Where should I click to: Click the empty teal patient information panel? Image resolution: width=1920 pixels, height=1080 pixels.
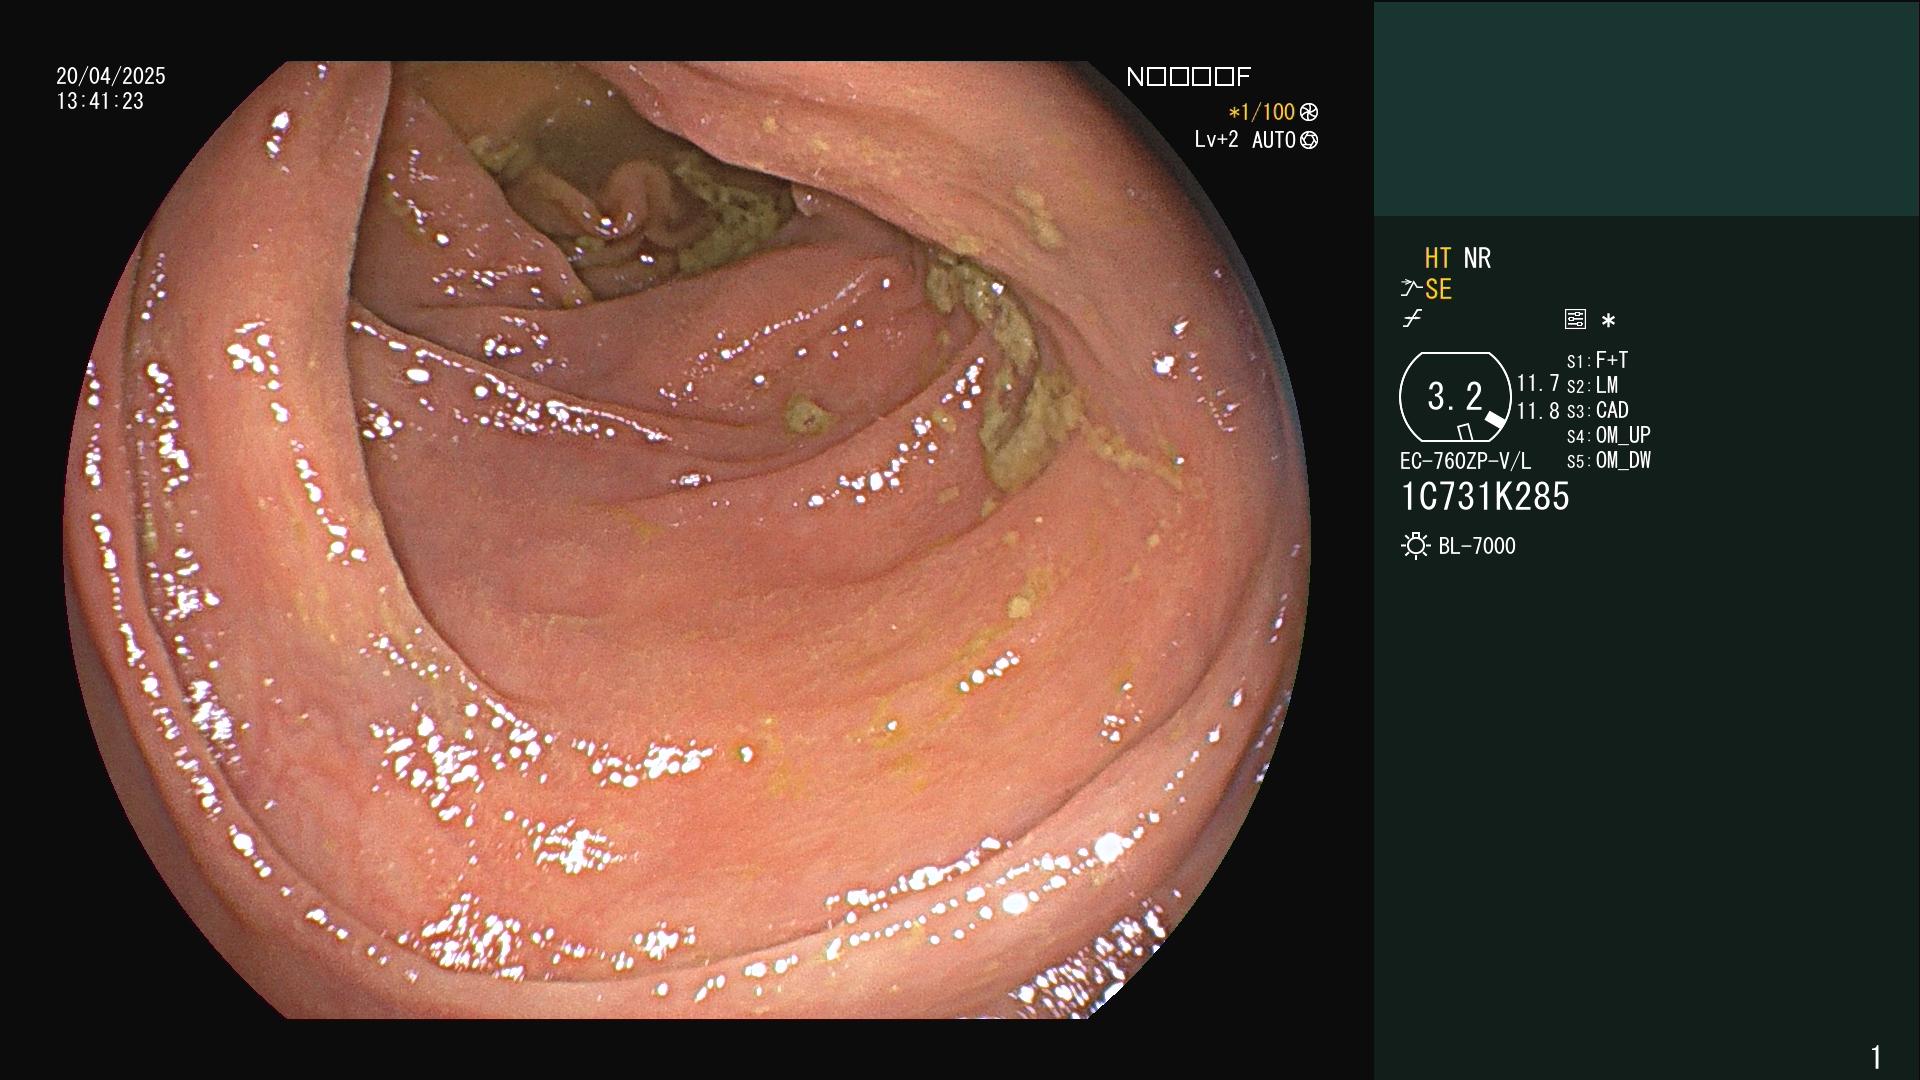[x=1646, y=108]
